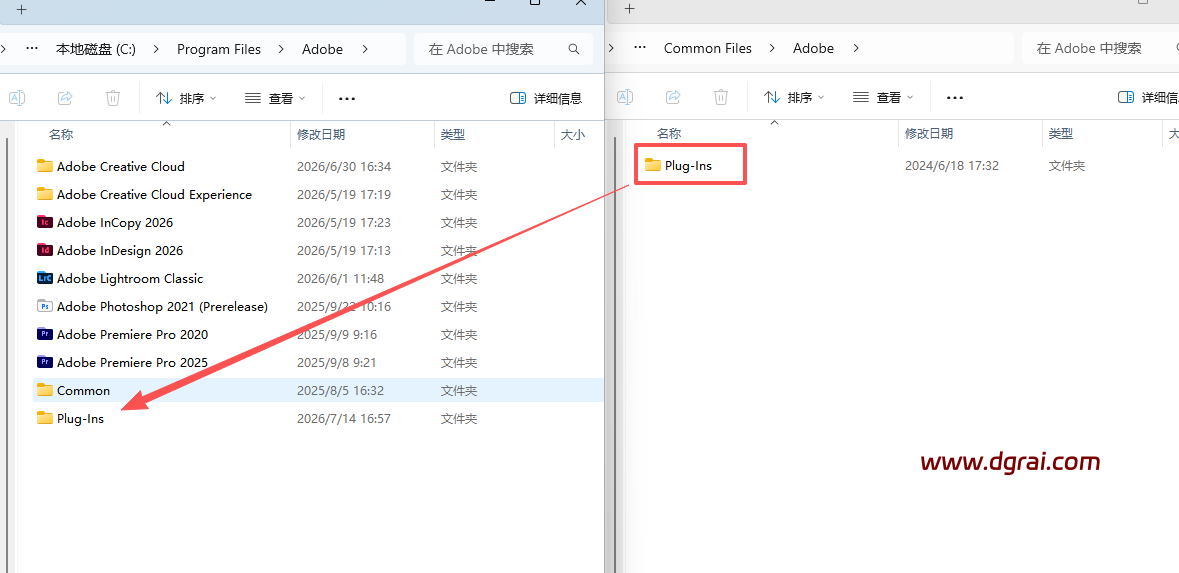Sort by 大小 column in left window
The image size is (1179, 573).
tap(572, 135)
